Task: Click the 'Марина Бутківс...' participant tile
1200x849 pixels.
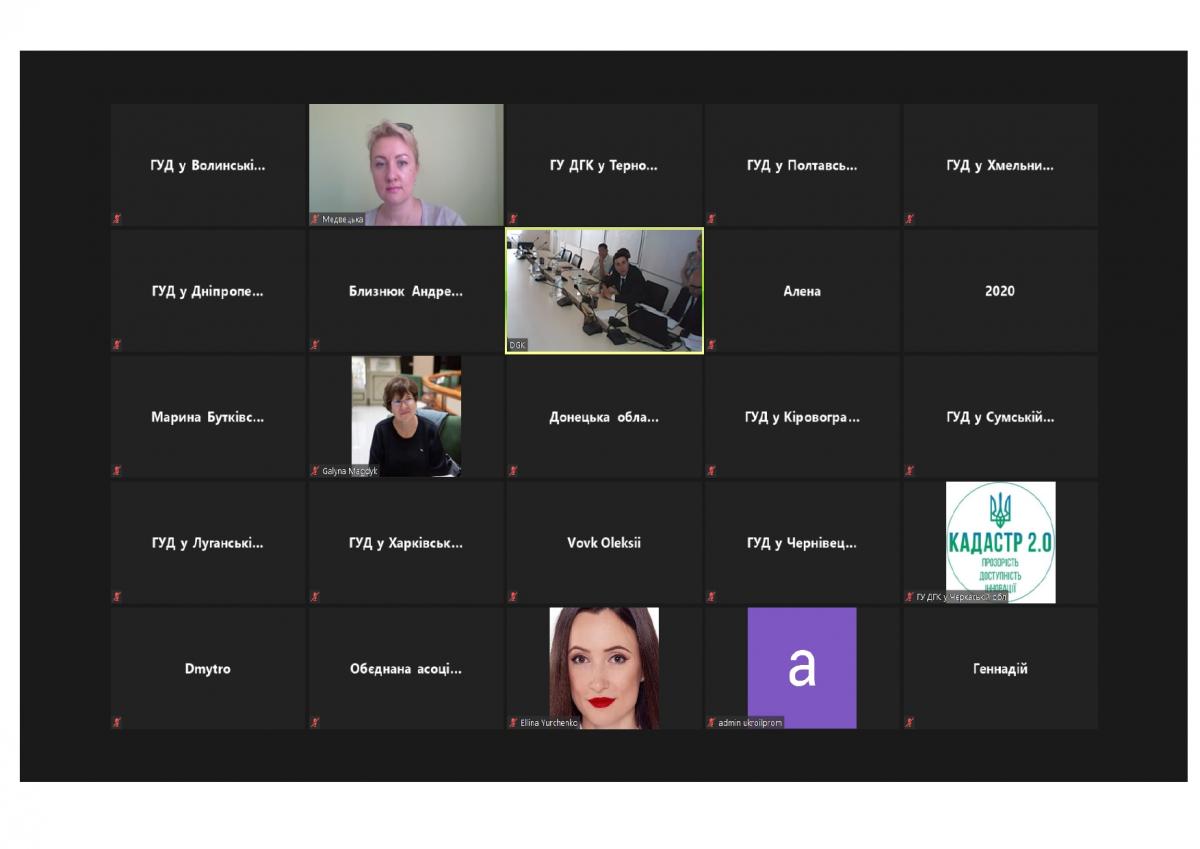Action: 208,418
